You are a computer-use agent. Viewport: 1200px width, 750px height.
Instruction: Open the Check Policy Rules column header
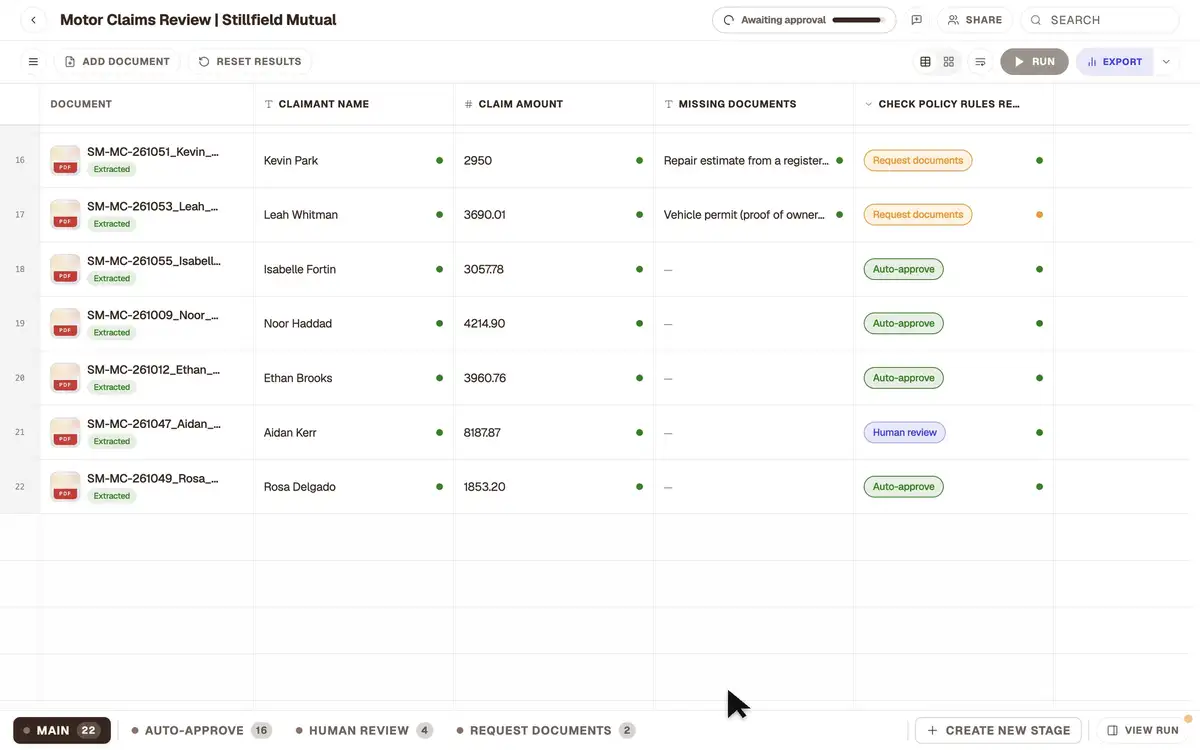[x=953, y=104]
